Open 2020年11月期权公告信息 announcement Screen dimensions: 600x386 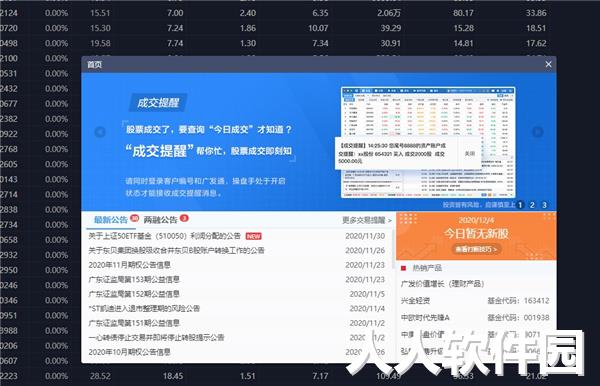129,265
